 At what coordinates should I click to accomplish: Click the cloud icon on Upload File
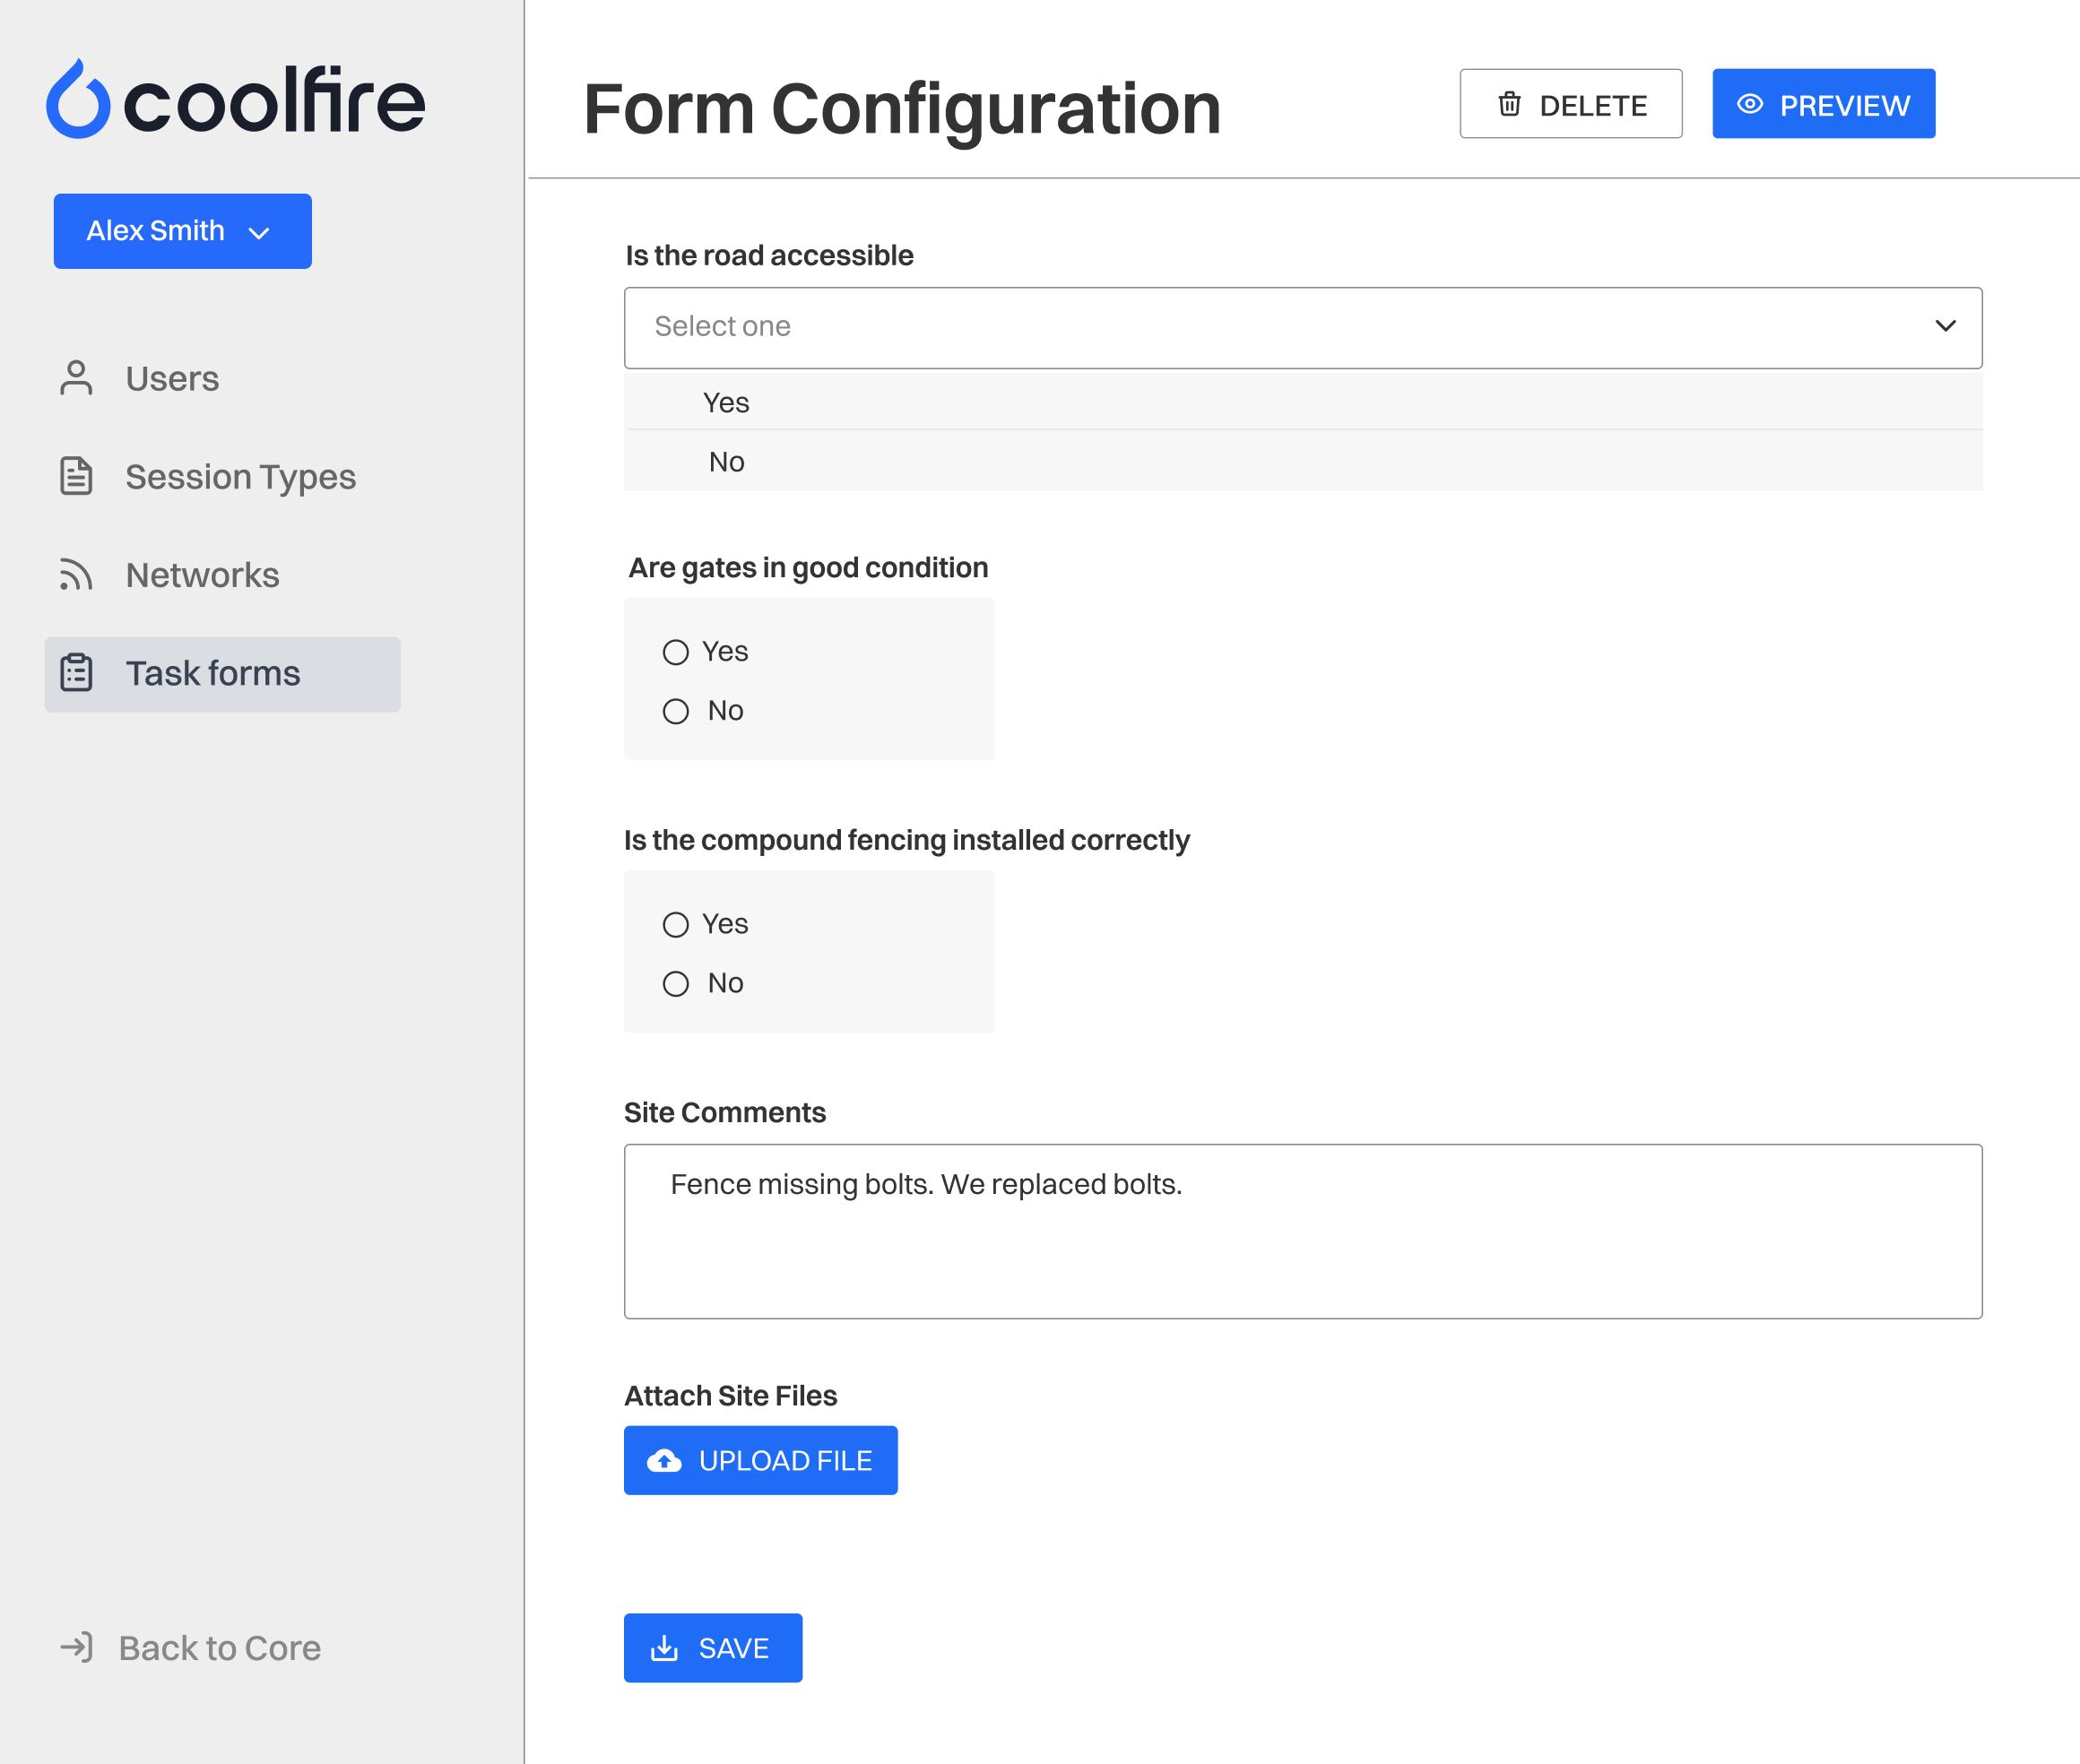coord(664,1460)
